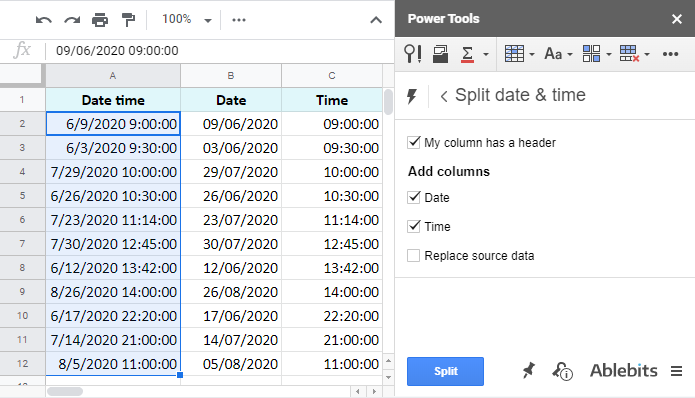The height and width of the screenshot is (398, 695).
Task: Collapse the toolbar with up chevron
Action: click(x=376, y=20)
